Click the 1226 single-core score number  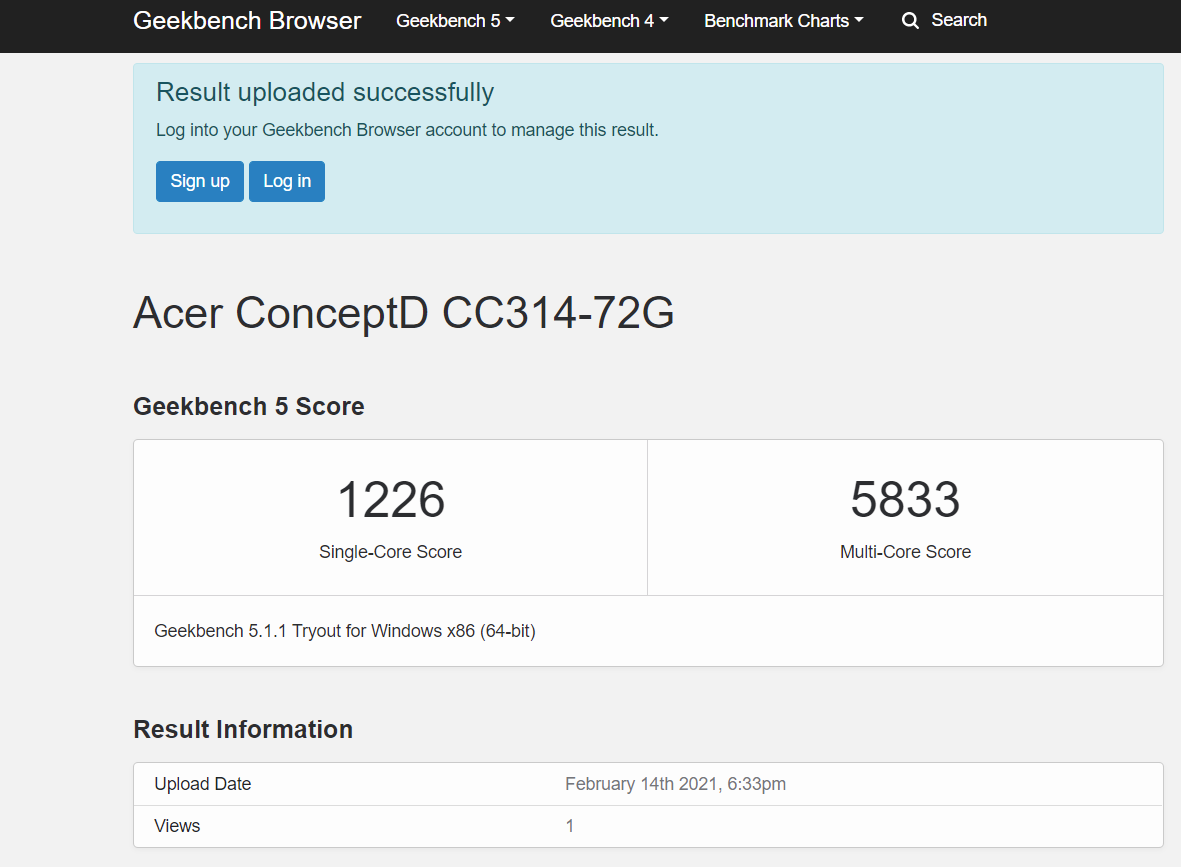click(390, 500)
